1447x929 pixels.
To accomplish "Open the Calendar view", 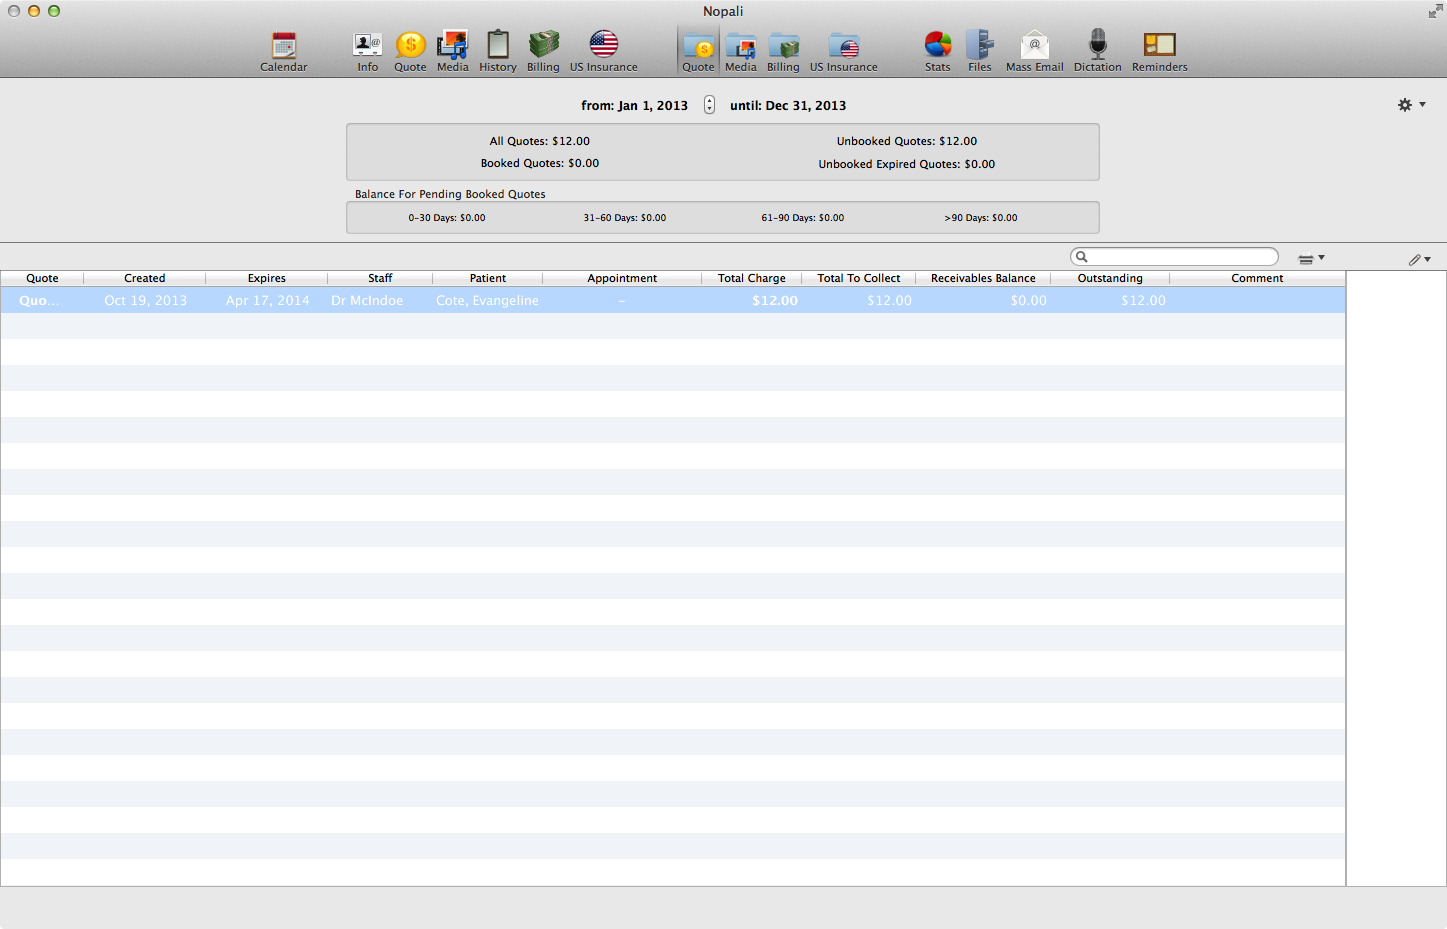I will click(284, 51).
